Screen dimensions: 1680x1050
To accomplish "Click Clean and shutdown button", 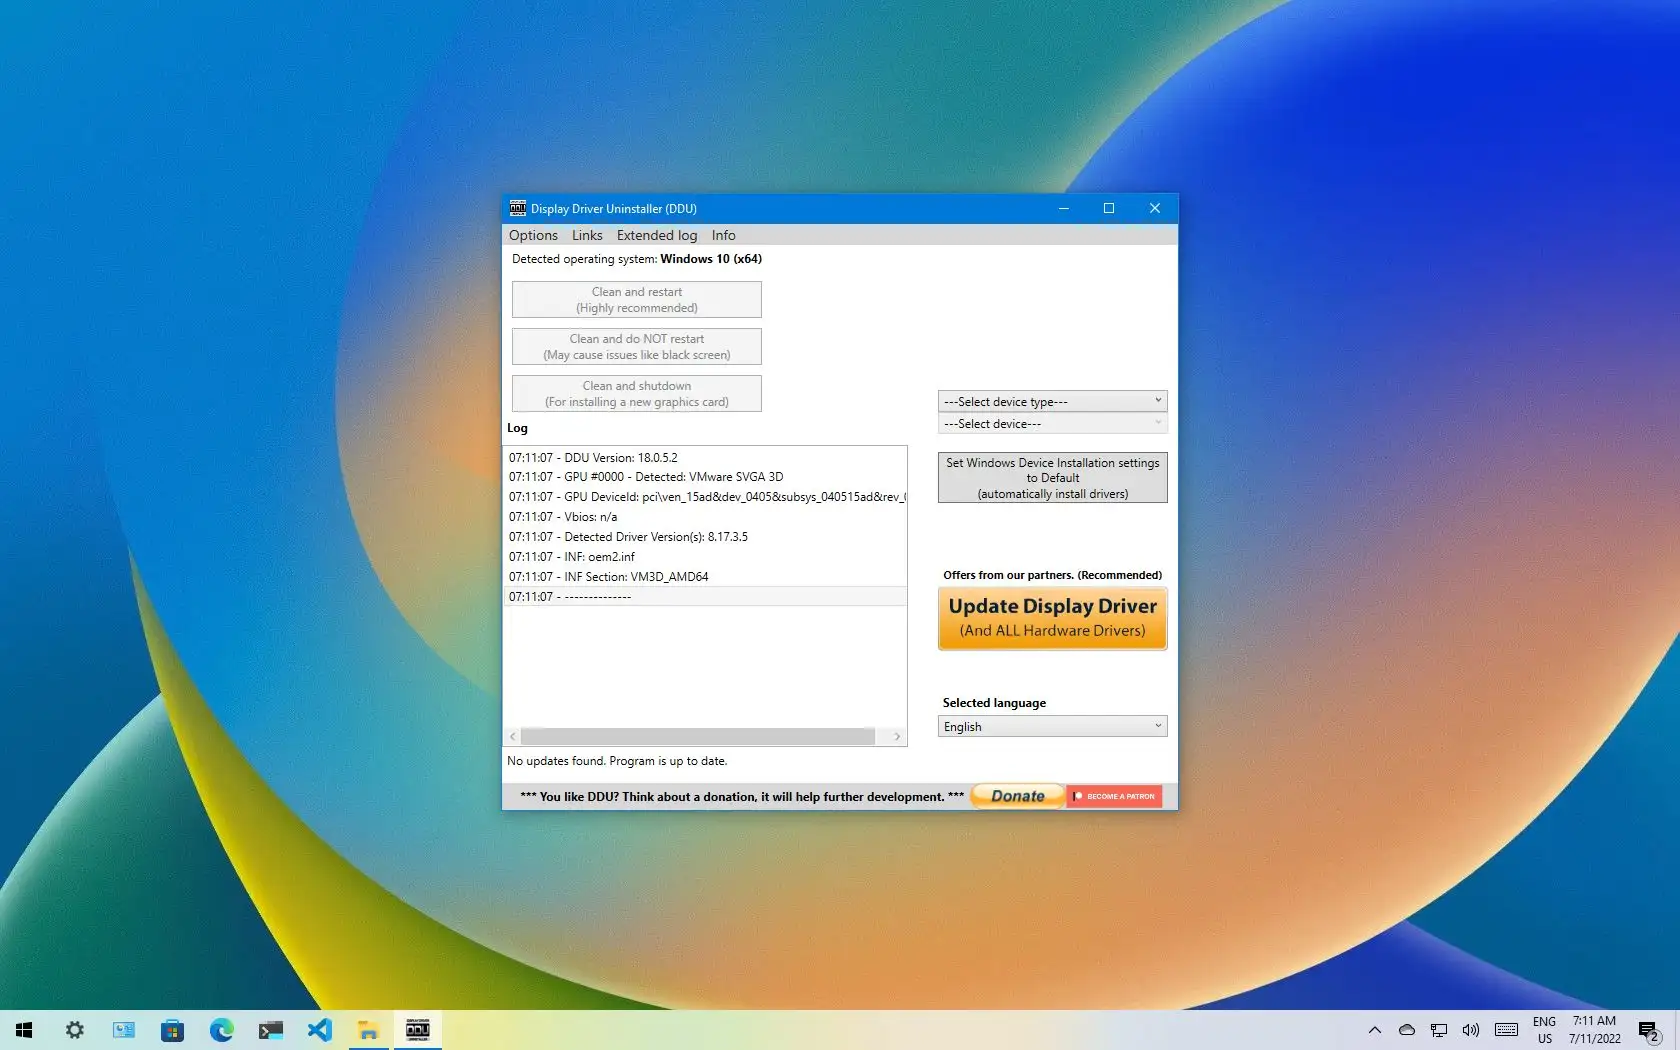I will (x=636, y=393).
